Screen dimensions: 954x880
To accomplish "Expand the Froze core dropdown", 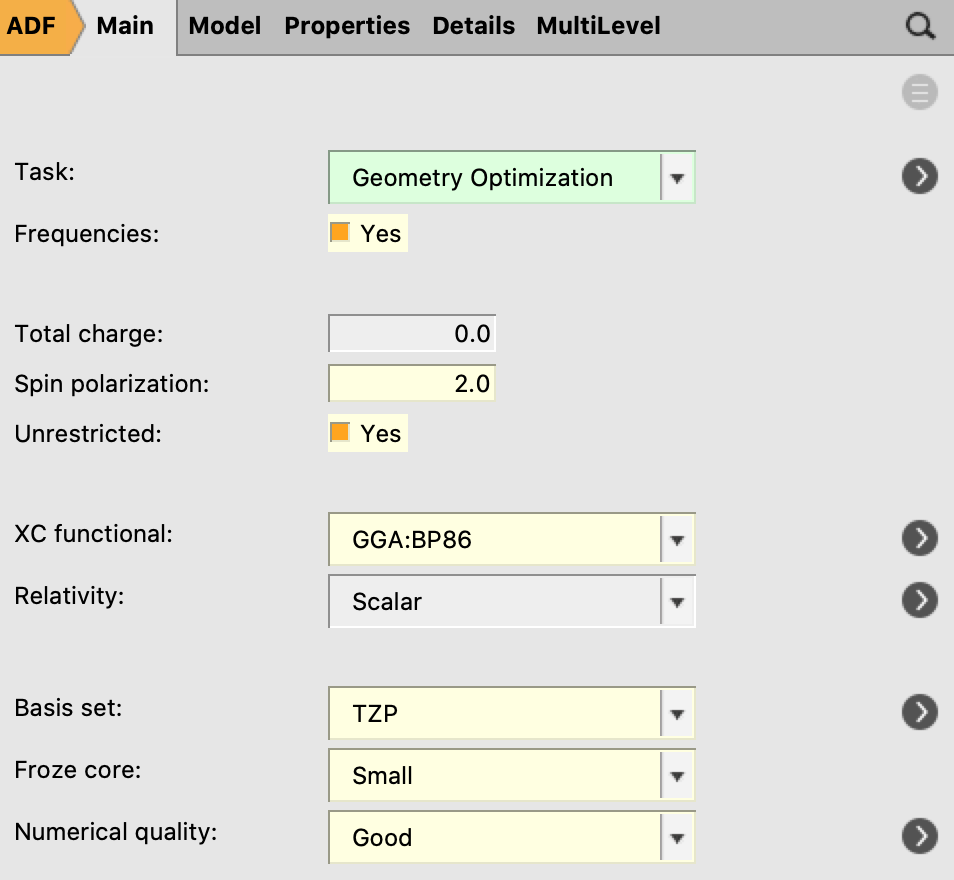I will tap(677, 776).
